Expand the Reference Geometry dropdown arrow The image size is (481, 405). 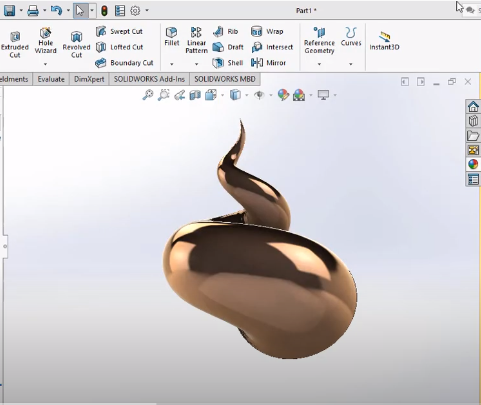[x=319, y=64]
